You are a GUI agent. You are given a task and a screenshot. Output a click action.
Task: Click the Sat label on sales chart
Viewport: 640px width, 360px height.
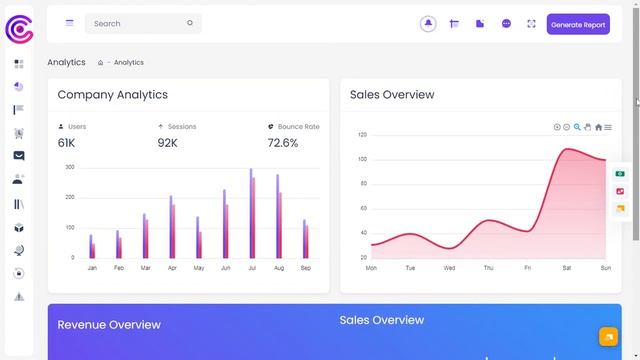pos(567,268)
